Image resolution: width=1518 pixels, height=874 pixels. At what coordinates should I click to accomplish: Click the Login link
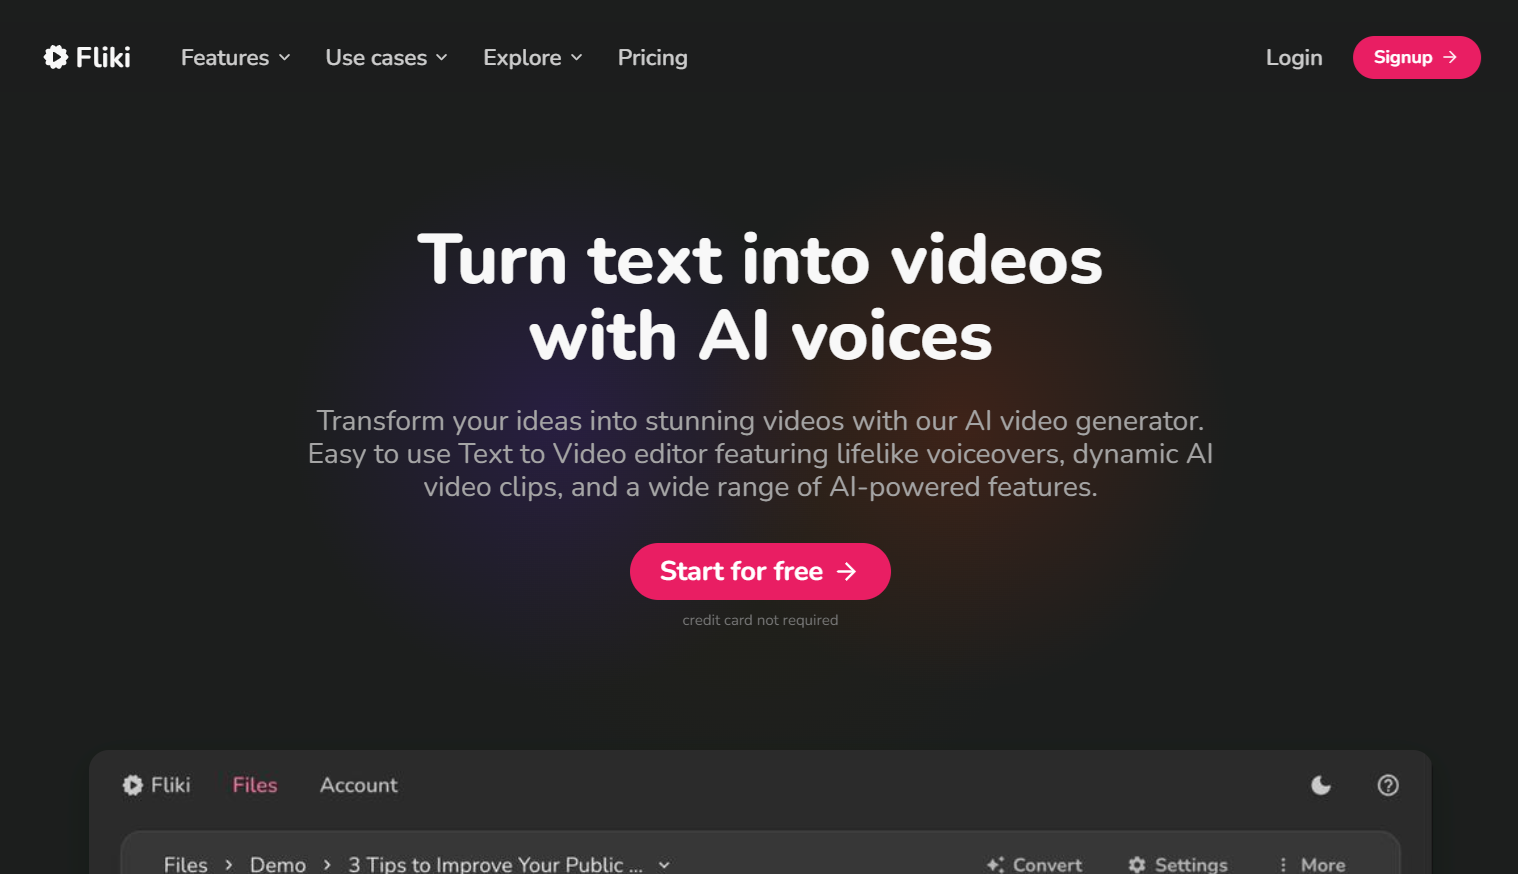point(1294,57)
